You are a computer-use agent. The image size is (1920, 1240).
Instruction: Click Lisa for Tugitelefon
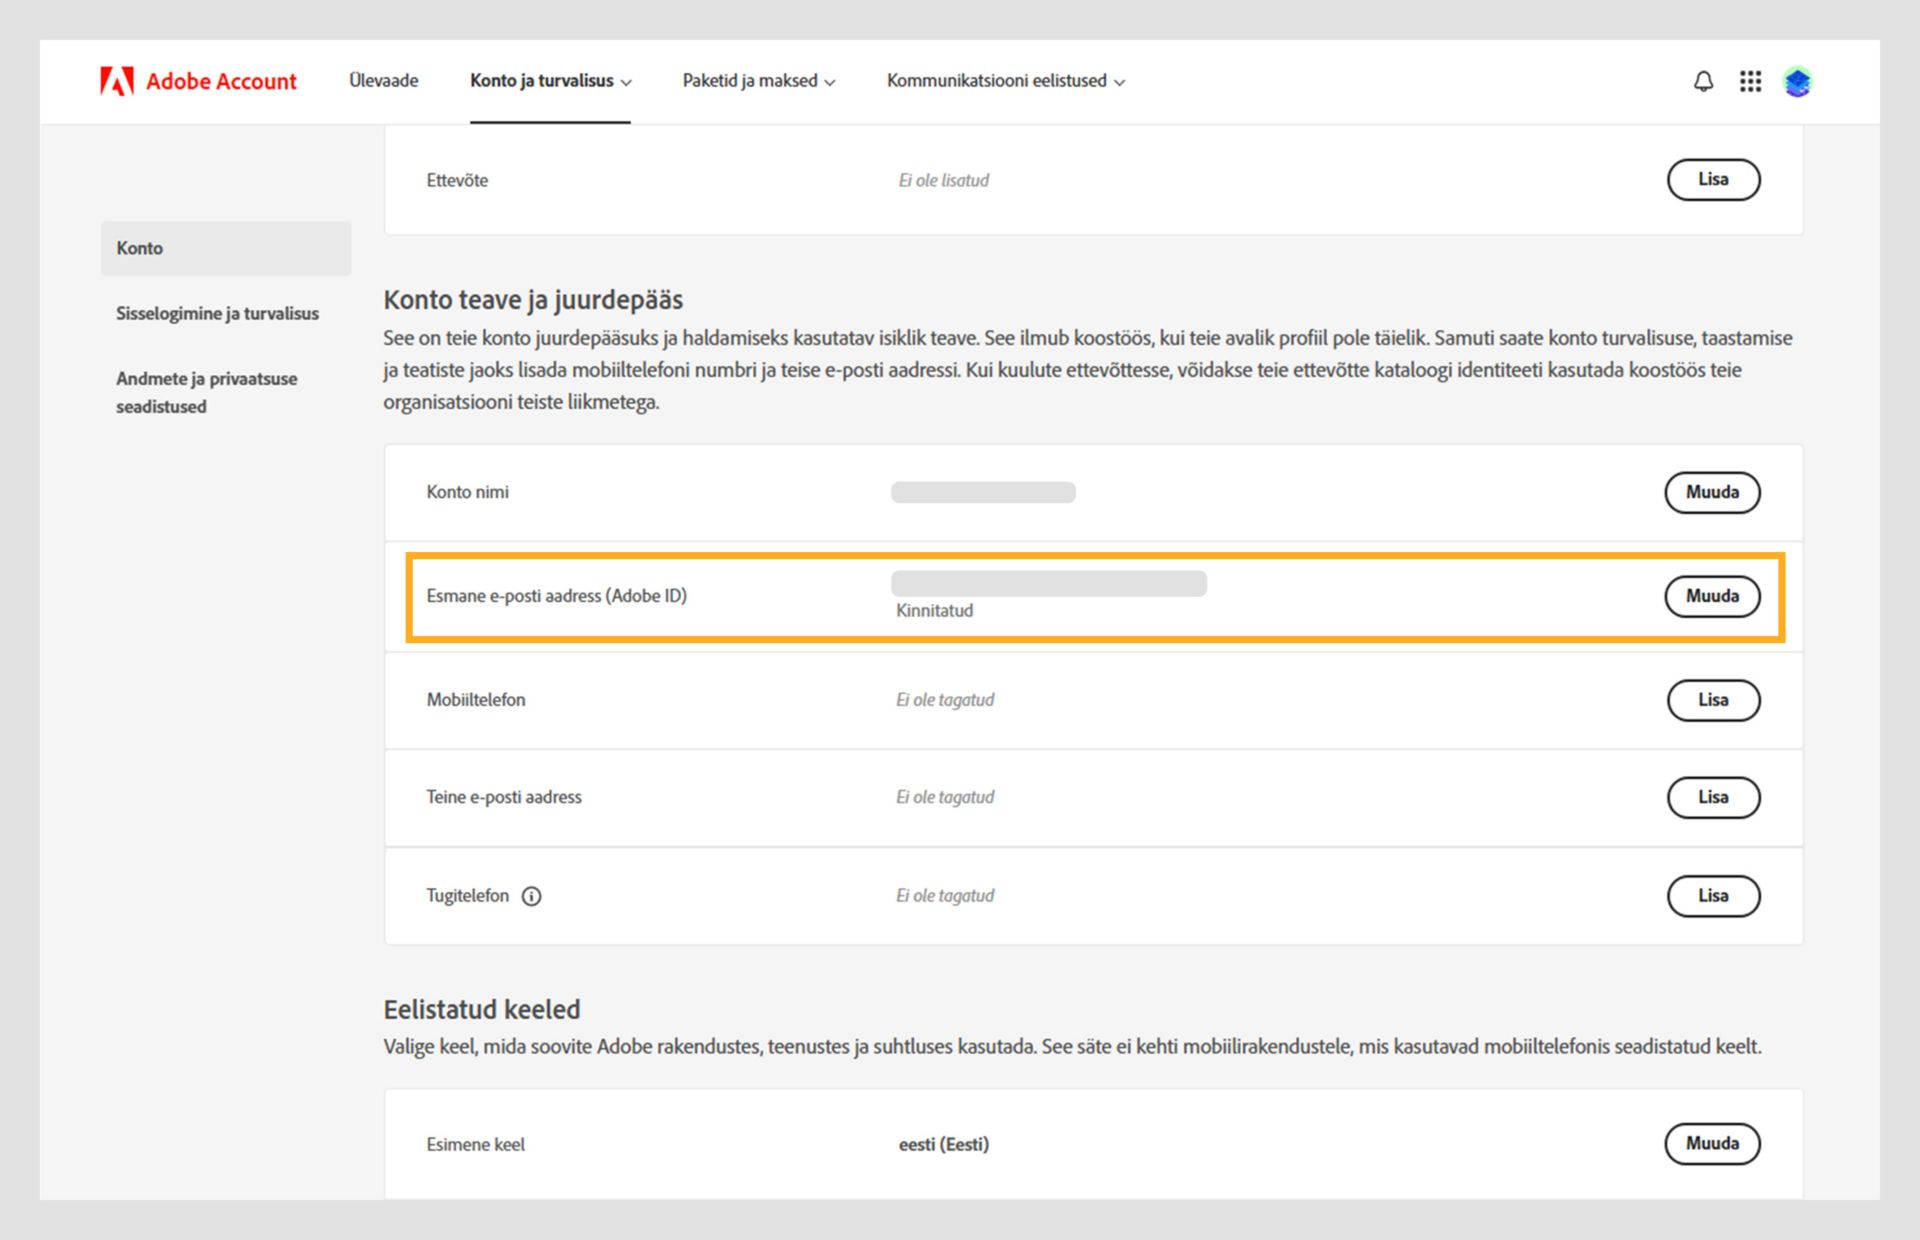(1712, 896)
